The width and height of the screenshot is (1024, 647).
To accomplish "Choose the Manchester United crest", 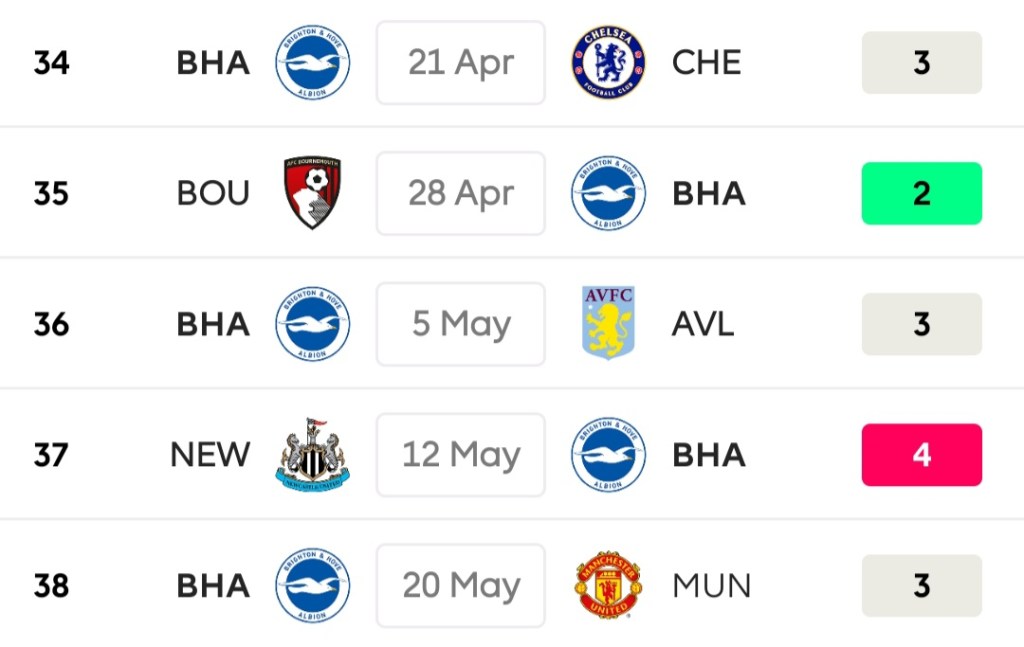I will [x=608, y=585].
